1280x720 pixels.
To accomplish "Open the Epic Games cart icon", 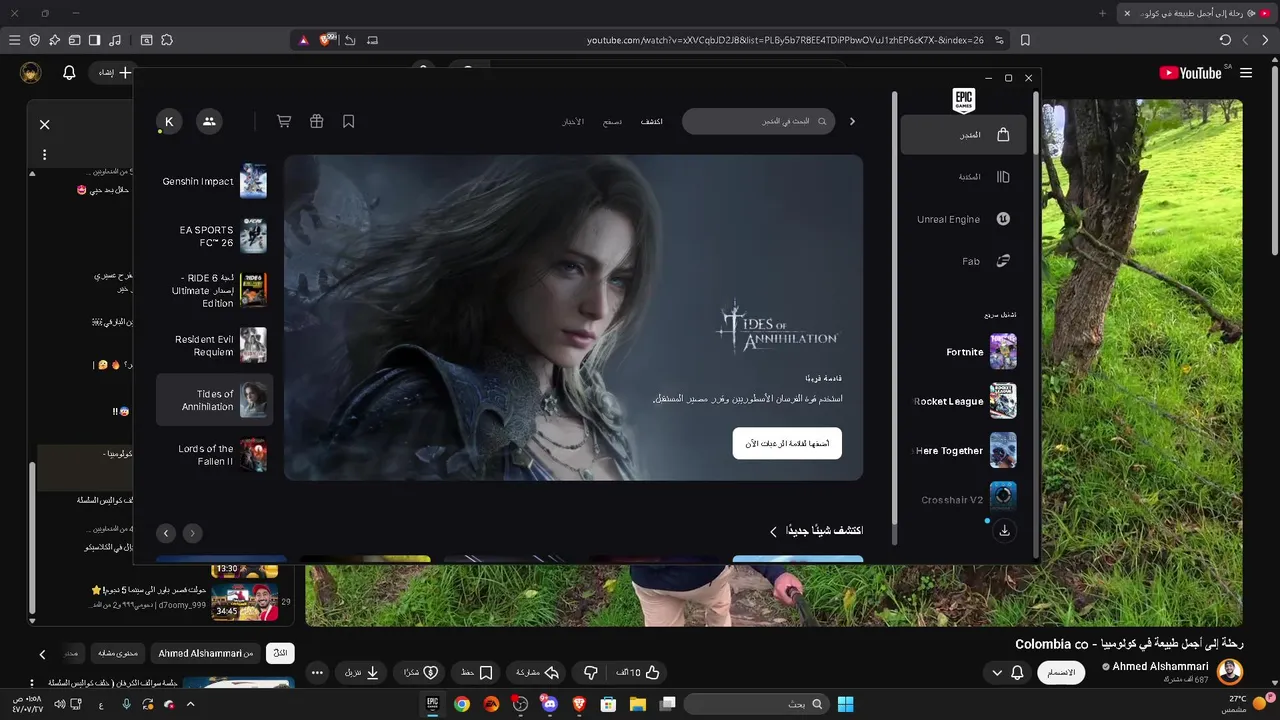I will pos(284,121).
